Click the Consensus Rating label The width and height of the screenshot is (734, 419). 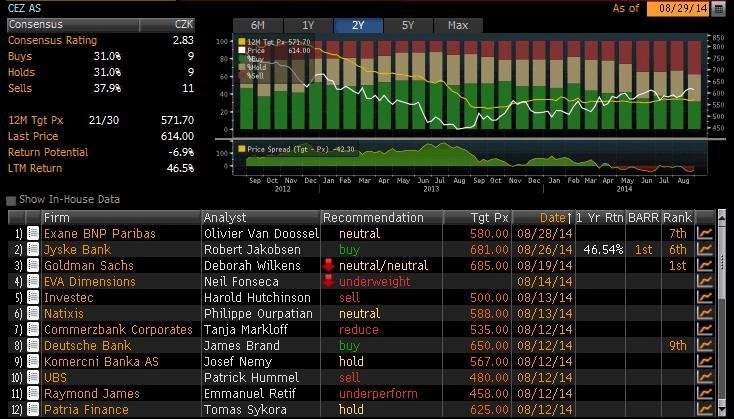tap(52, 40)
